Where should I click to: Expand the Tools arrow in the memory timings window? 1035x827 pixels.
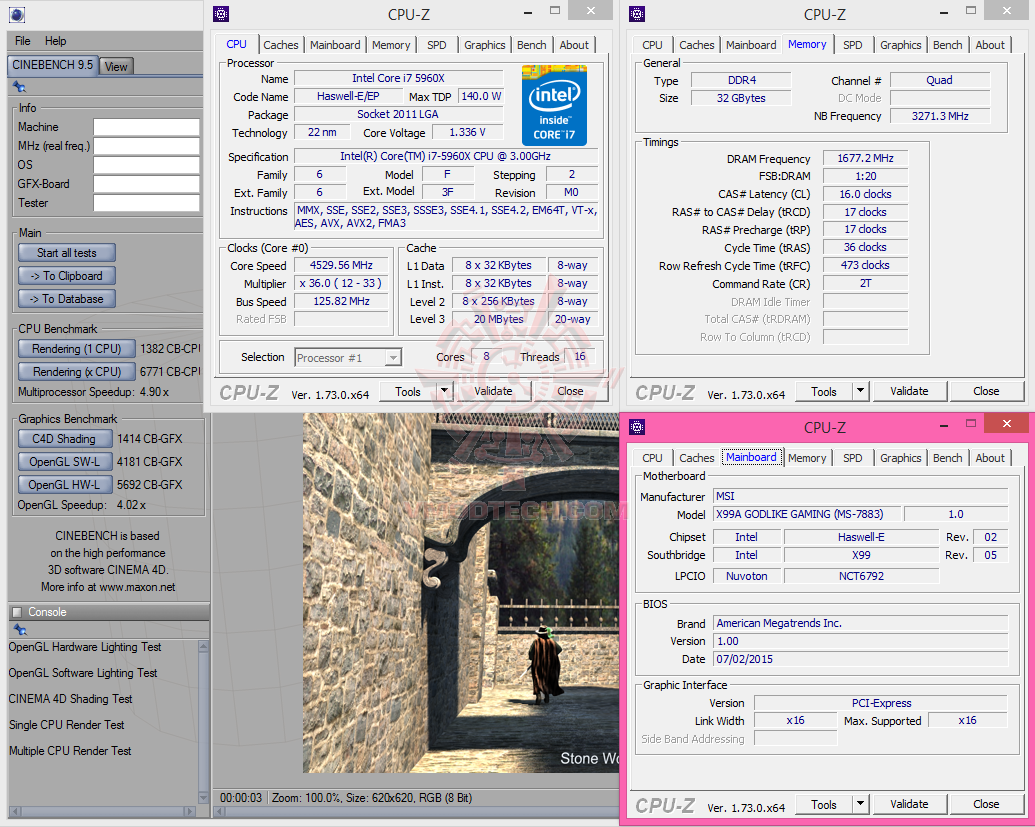(860, 392)
